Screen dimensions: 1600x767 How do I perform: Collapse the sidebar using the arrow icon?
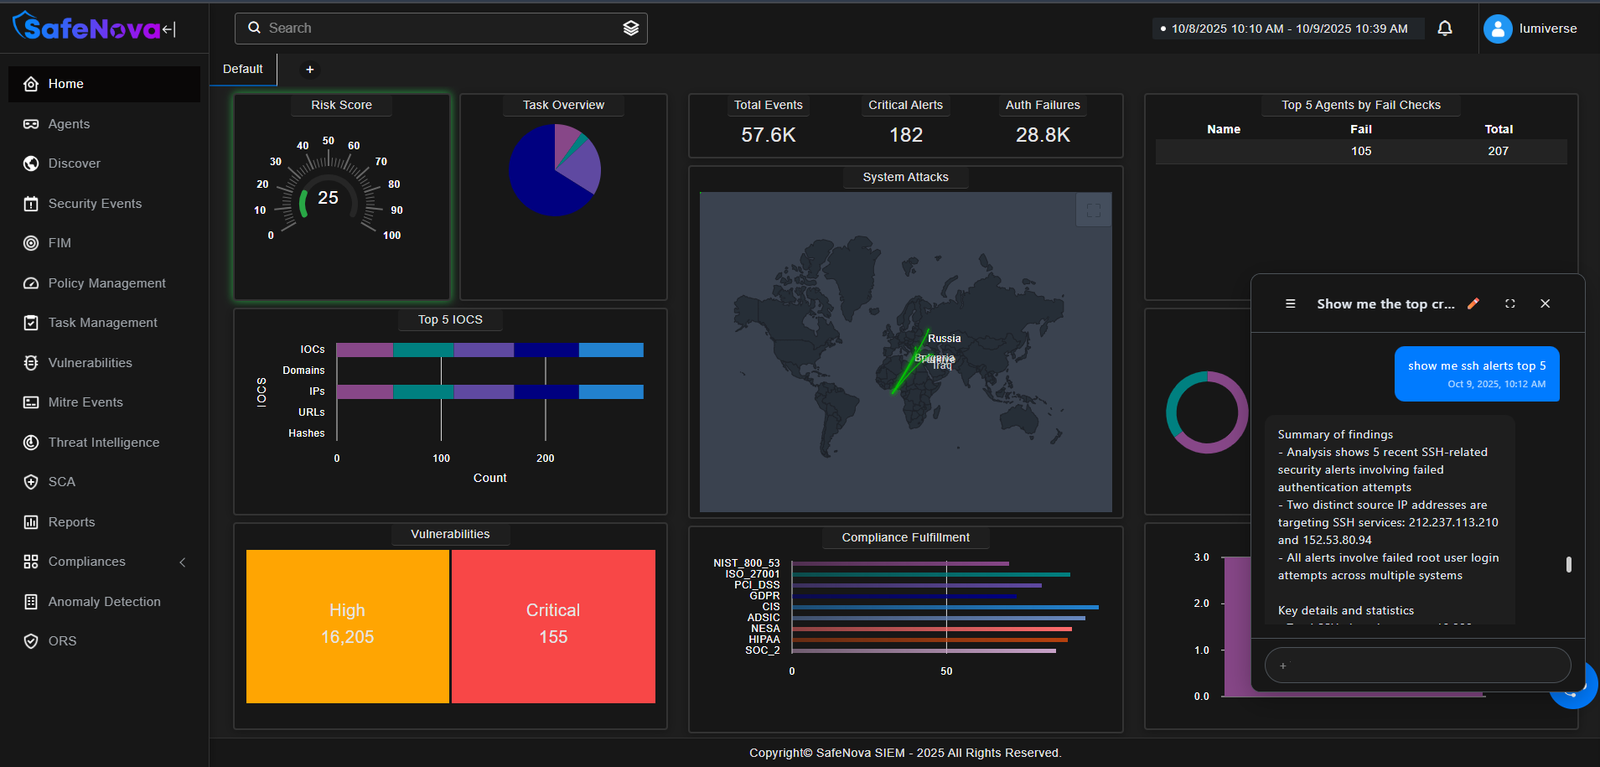(169, 30)
